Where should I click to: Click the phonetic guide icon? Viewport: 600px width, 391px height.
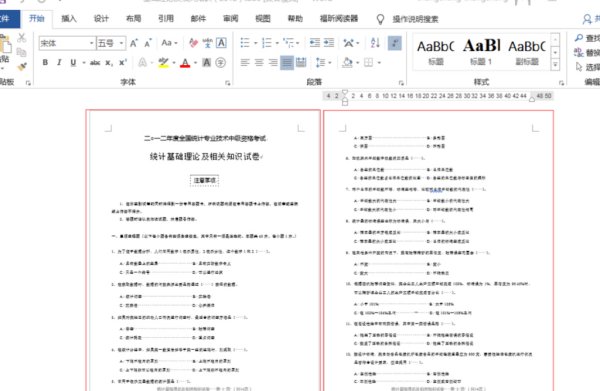207,43
